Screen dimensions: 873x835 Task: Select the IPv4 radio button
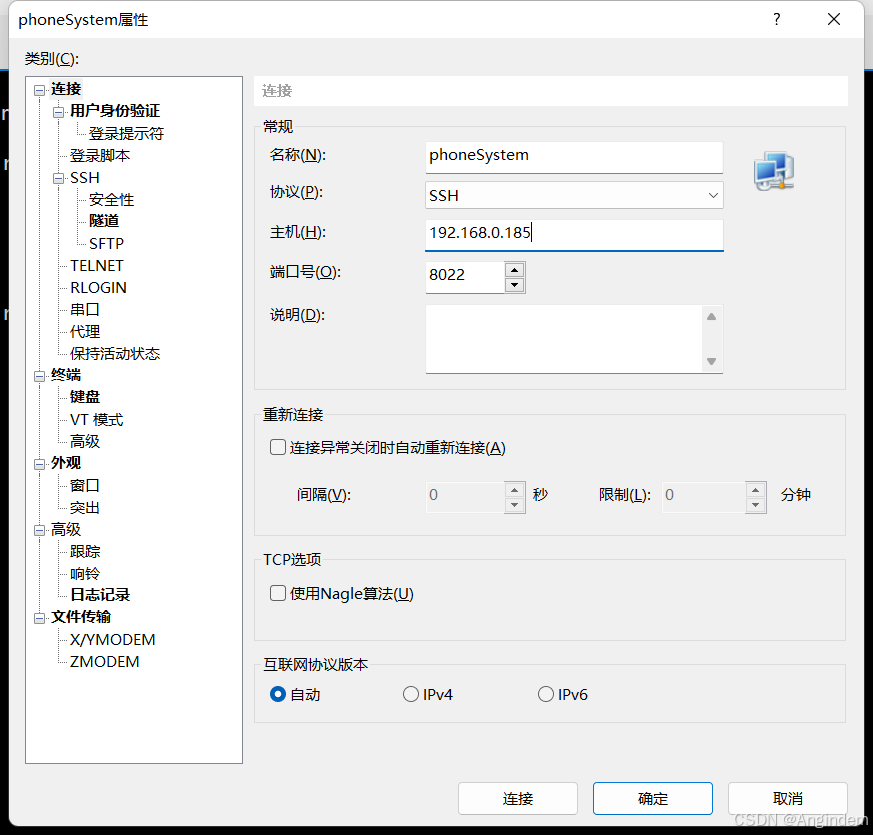point(411,694)
